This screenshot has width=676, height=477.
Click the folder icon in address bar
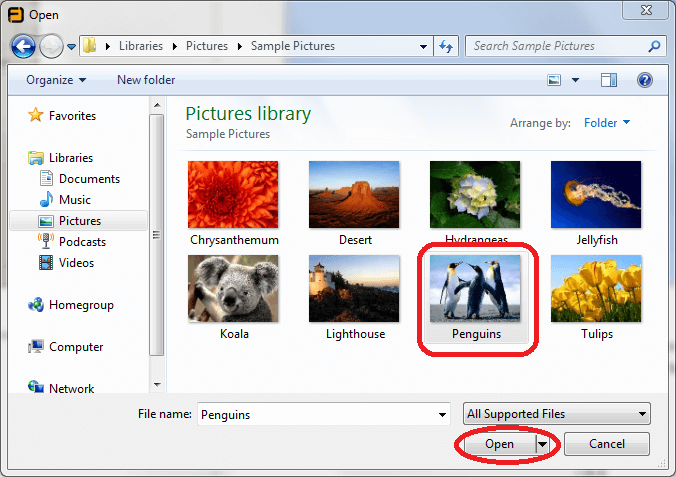pos(90,45)
